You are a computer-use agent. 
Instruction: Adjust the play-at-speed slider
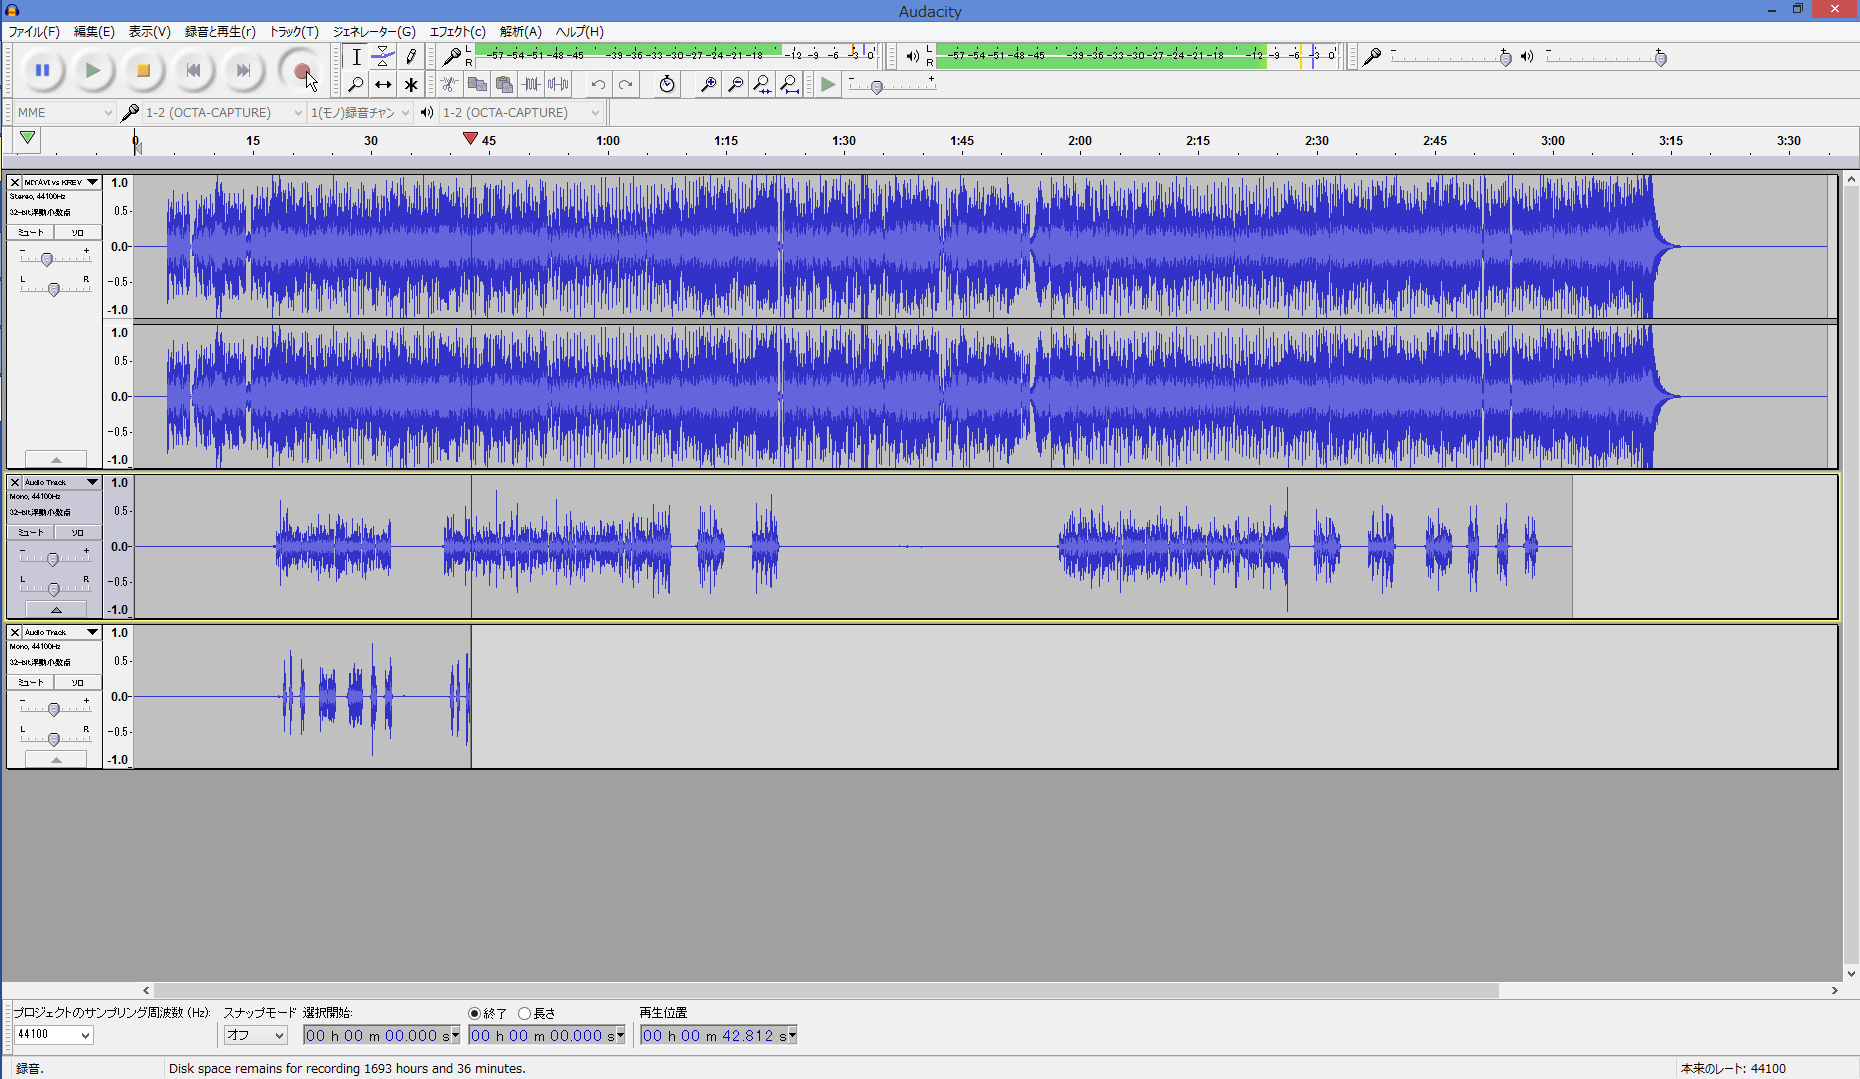(877, 87)
